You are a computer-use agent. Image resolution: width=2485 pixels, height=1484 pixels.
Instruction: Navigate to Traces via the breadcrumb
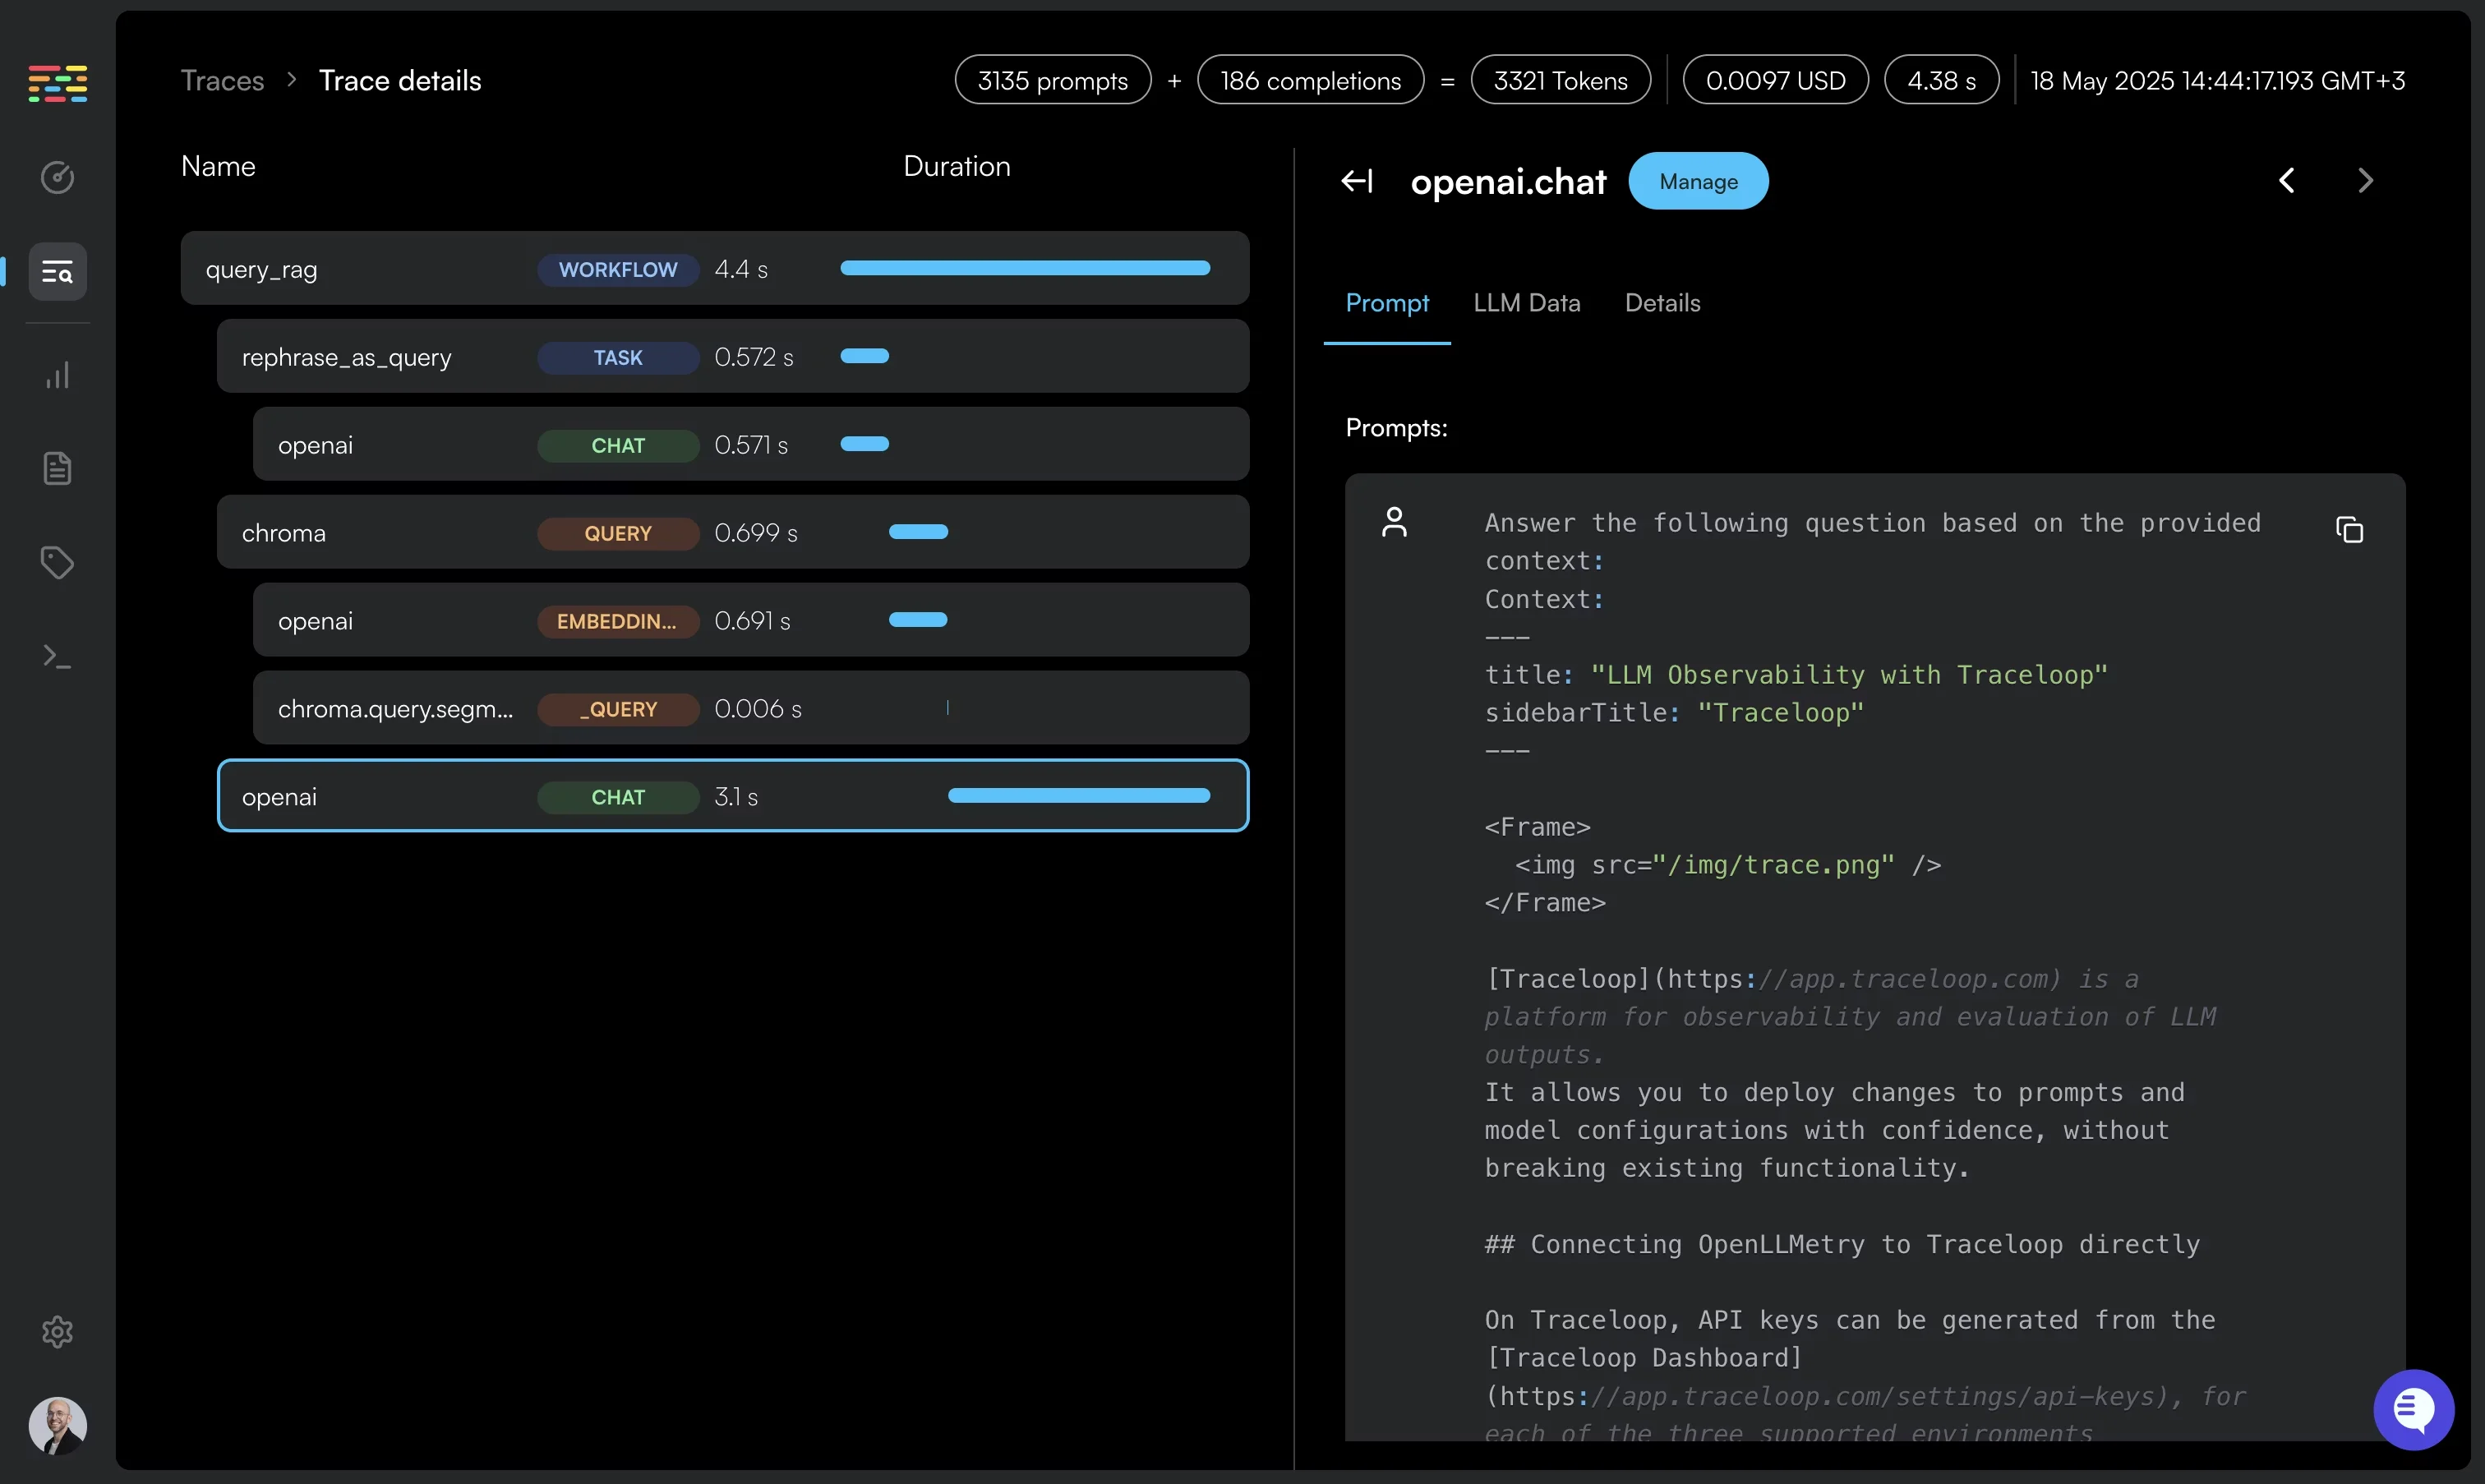(x=222, y=80)
